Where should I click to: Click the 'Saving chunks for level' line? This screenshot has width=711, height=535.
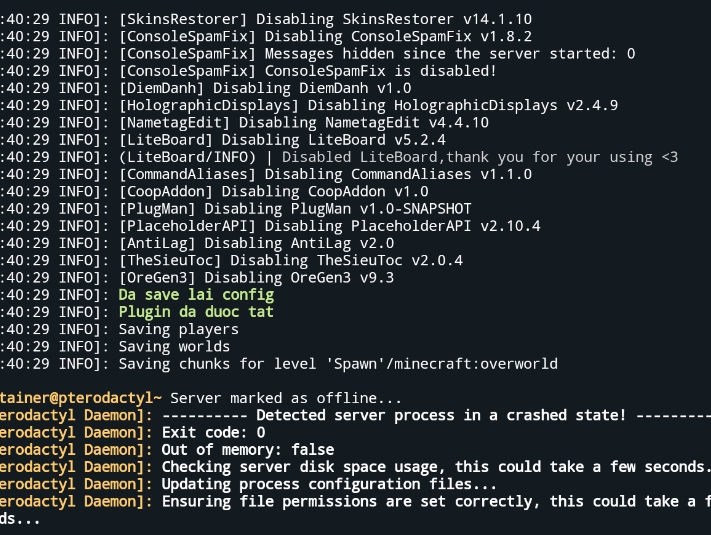point(338,364)
